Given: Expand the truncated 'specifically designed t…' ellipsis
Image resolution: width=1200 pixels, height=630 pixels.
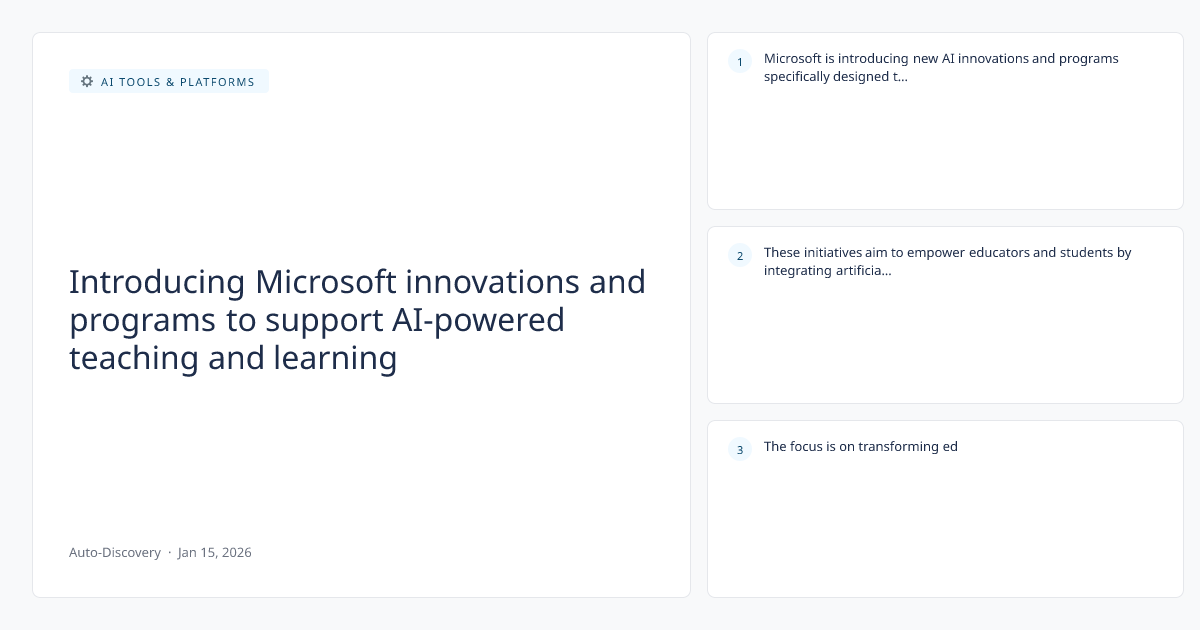Looking at the screenshot, I should click(901, 76).
